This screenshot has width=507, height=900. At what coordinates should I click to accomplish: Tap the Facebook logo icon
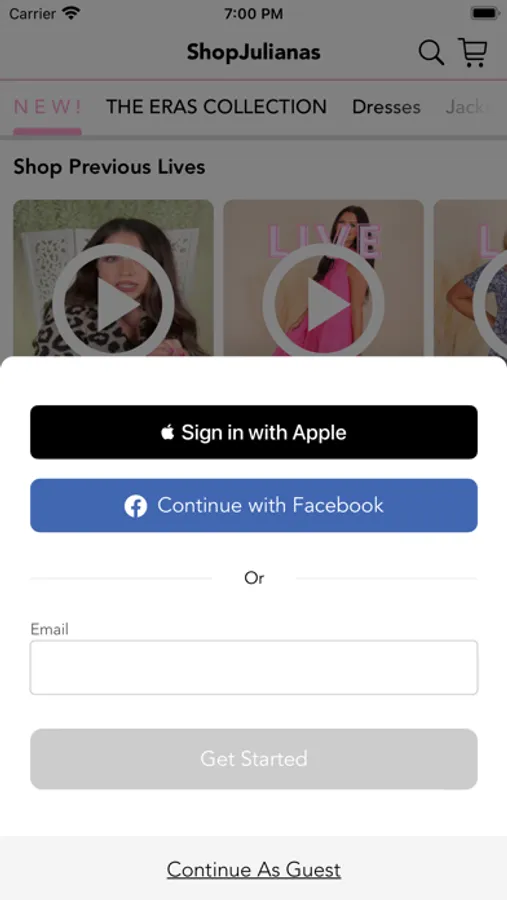click(x=136, y=506)
